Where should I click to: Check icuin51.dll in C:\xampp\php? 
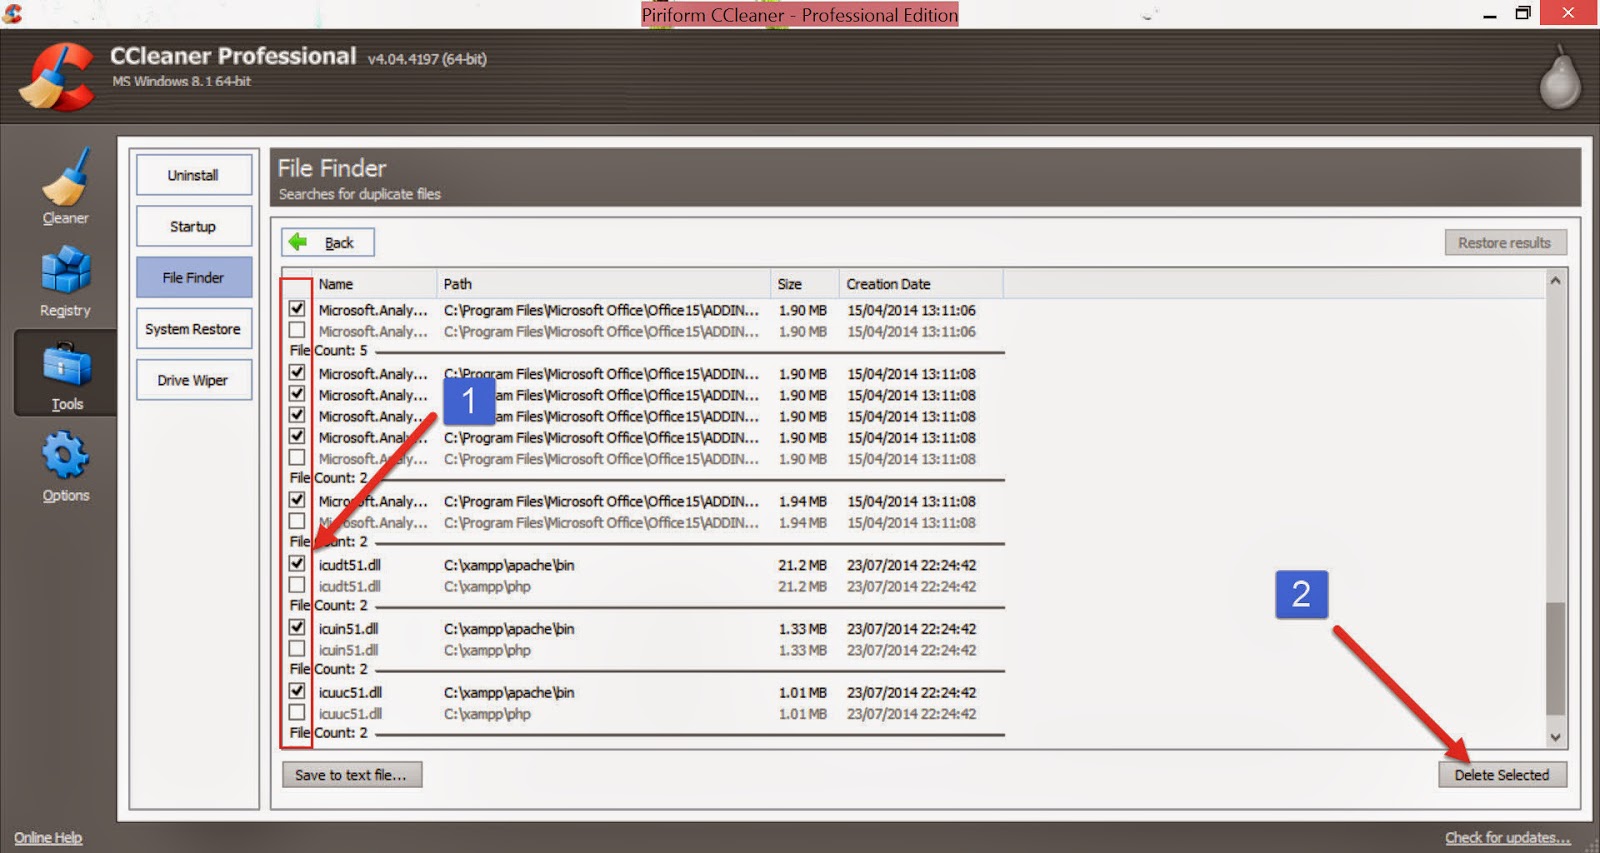tap(297, 650)
